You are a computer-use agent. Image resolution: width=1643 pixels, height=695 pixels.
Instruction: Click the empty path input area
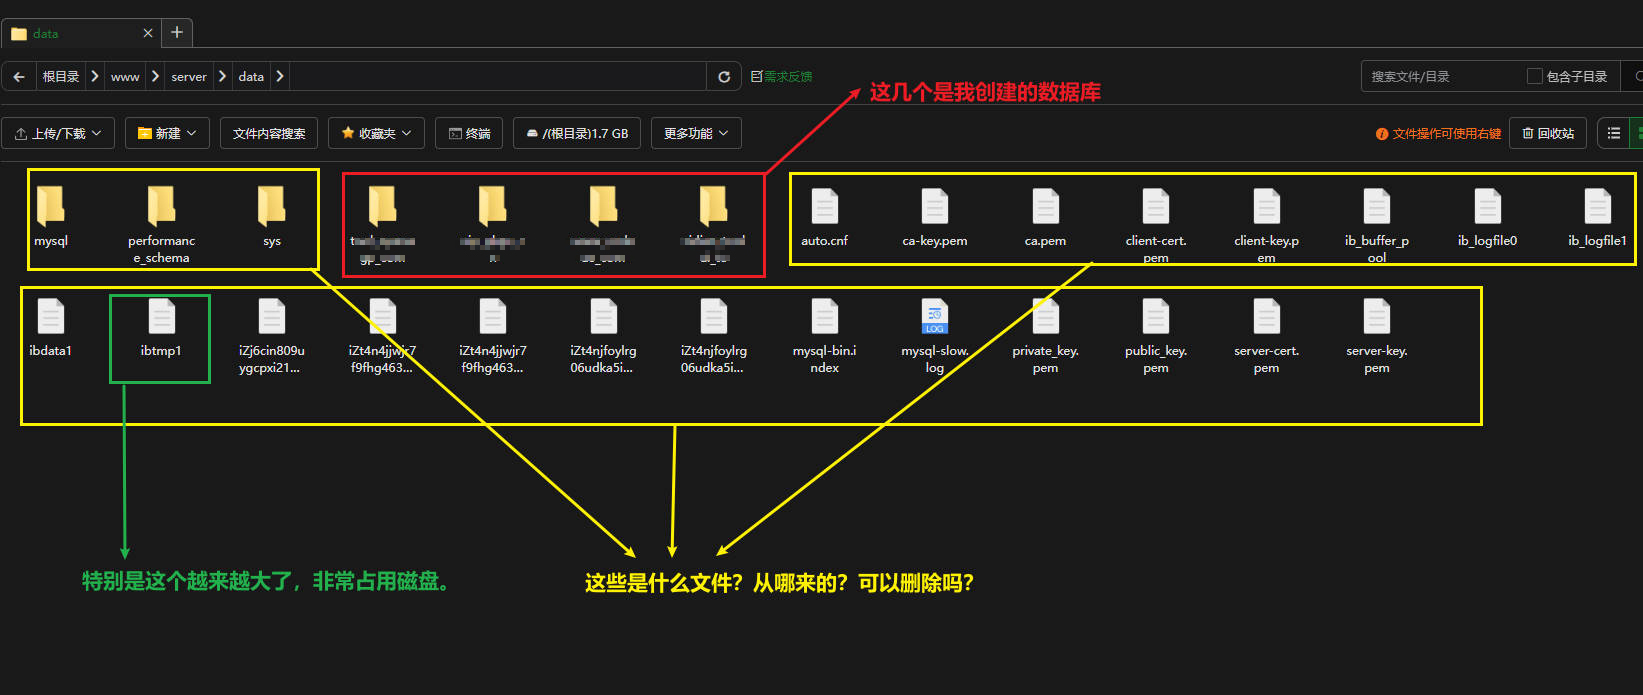[498, 76]
